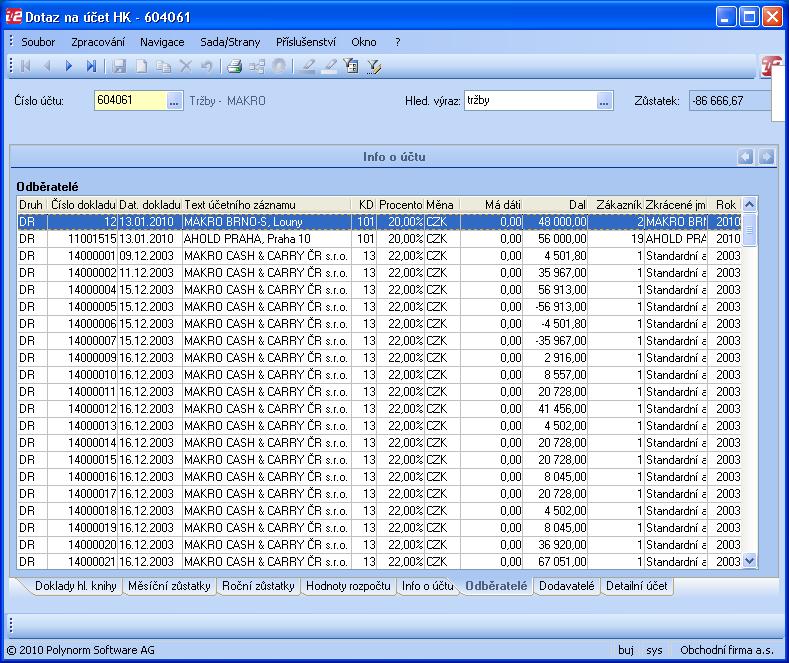The image size is (789, 663).
Task: Click the save floppy disk icon
Action: tap(119, 66)
